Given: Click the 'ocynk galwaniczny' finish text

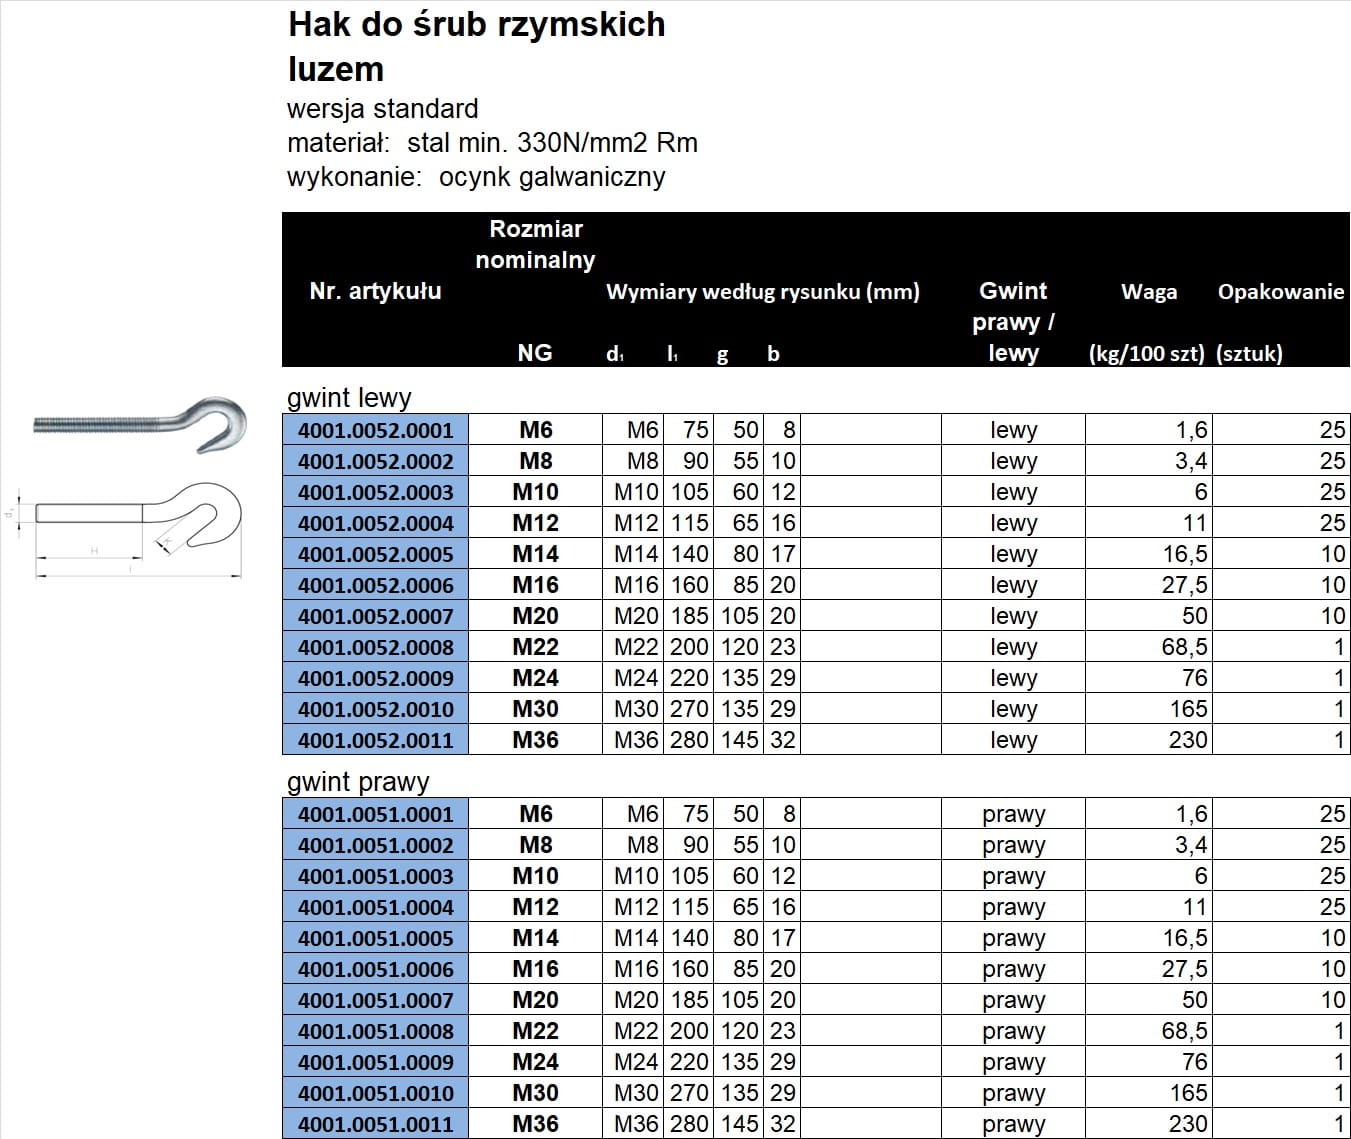Looking at the screenshot, I should 552,177.
